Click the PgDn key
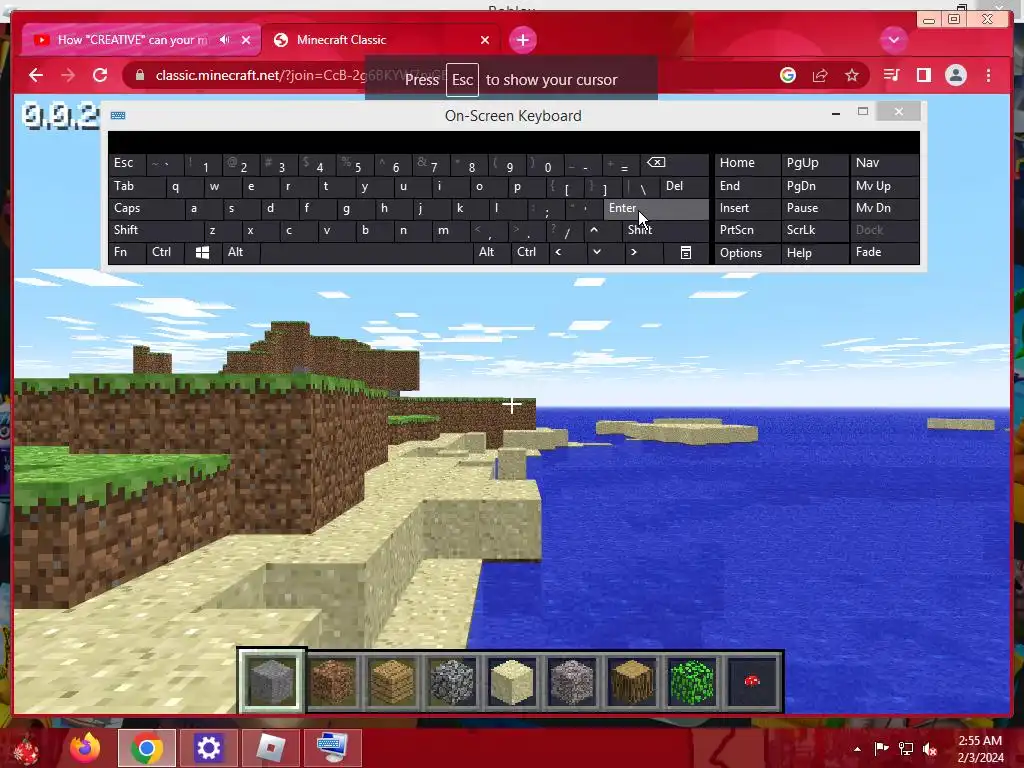This screenshot has width=1024, height=768. tap(814, 186)
